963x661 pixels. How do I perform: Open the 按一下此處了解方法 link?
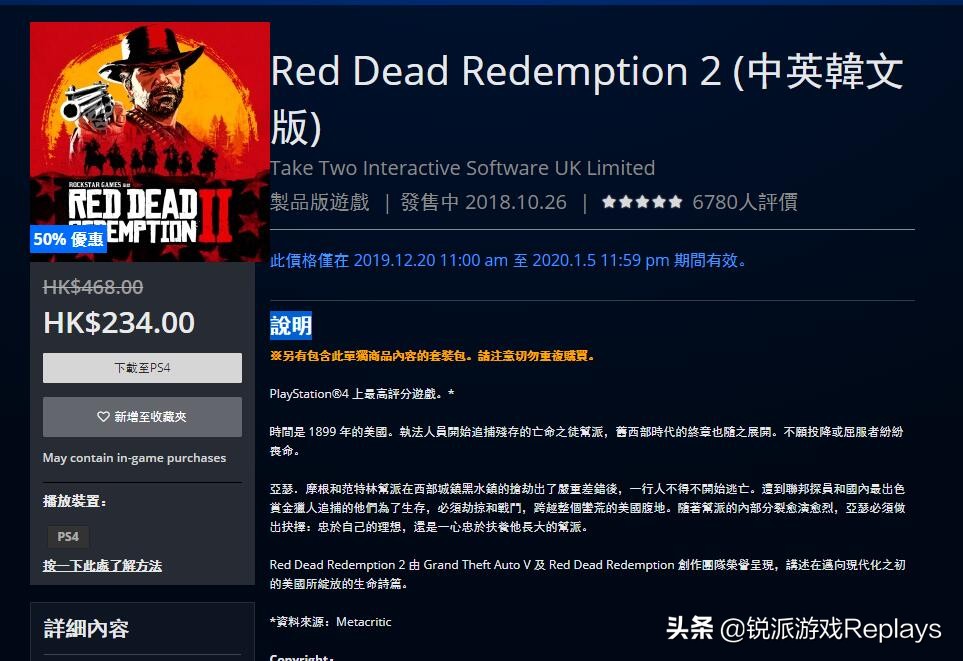pos(102,565)
